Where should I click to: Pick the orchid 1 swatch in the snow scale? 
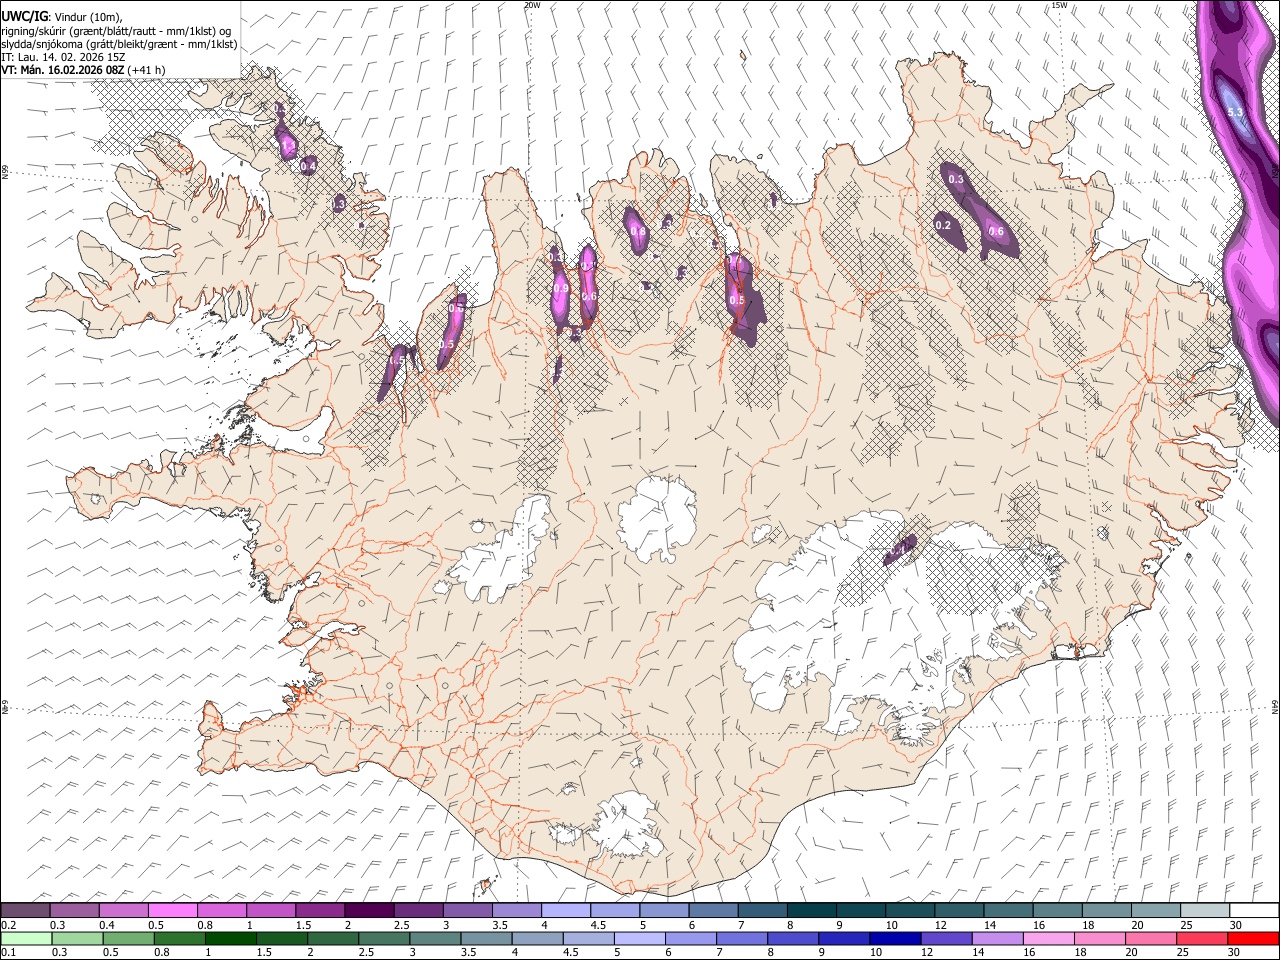271,911
